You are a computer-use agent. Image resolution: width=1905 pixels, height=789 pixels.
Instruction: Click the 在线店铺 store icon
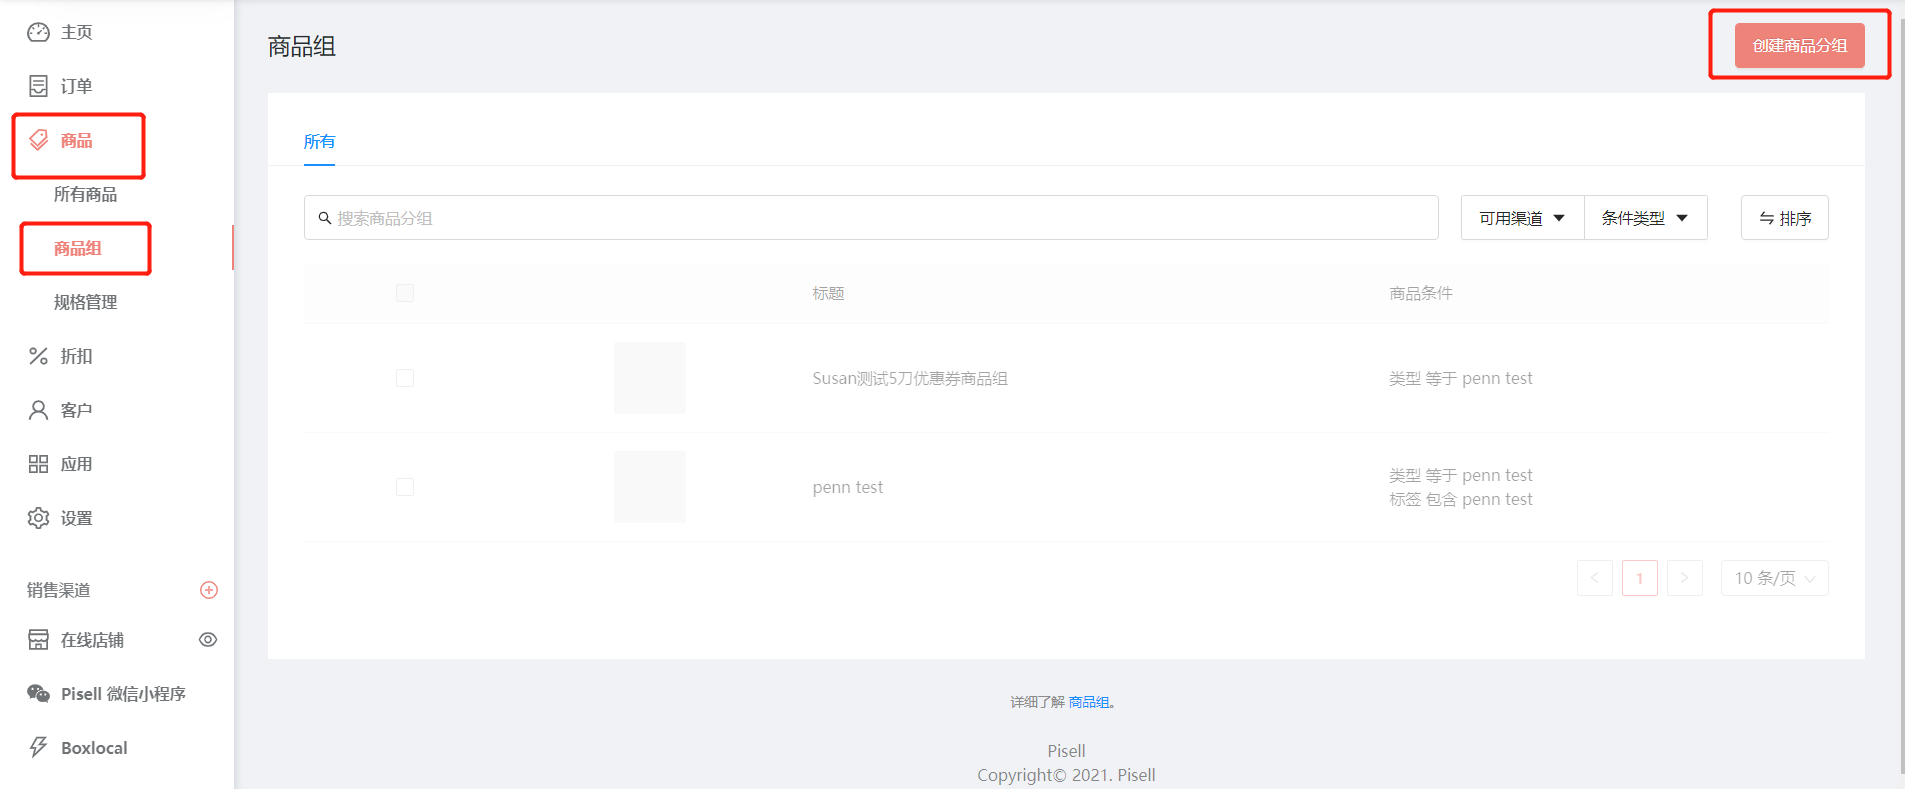click(x=38, y=640)
